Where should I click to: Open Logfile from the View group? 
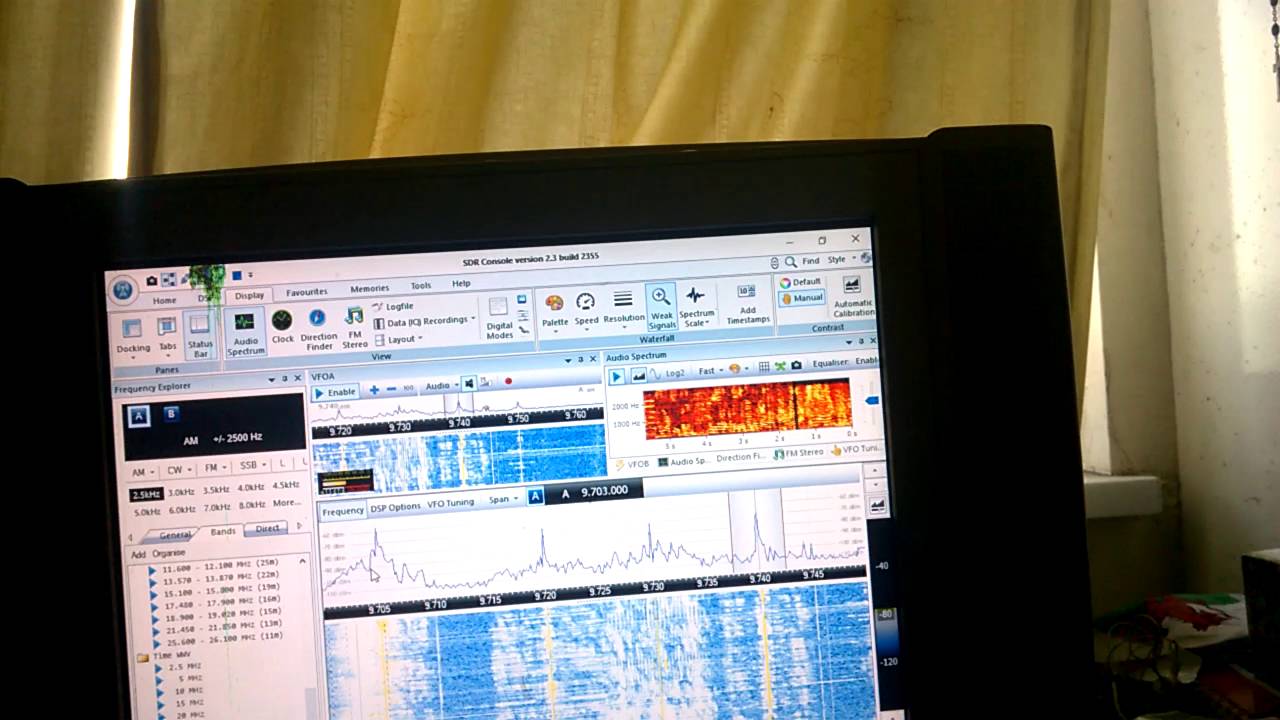(x=393, y=306)
